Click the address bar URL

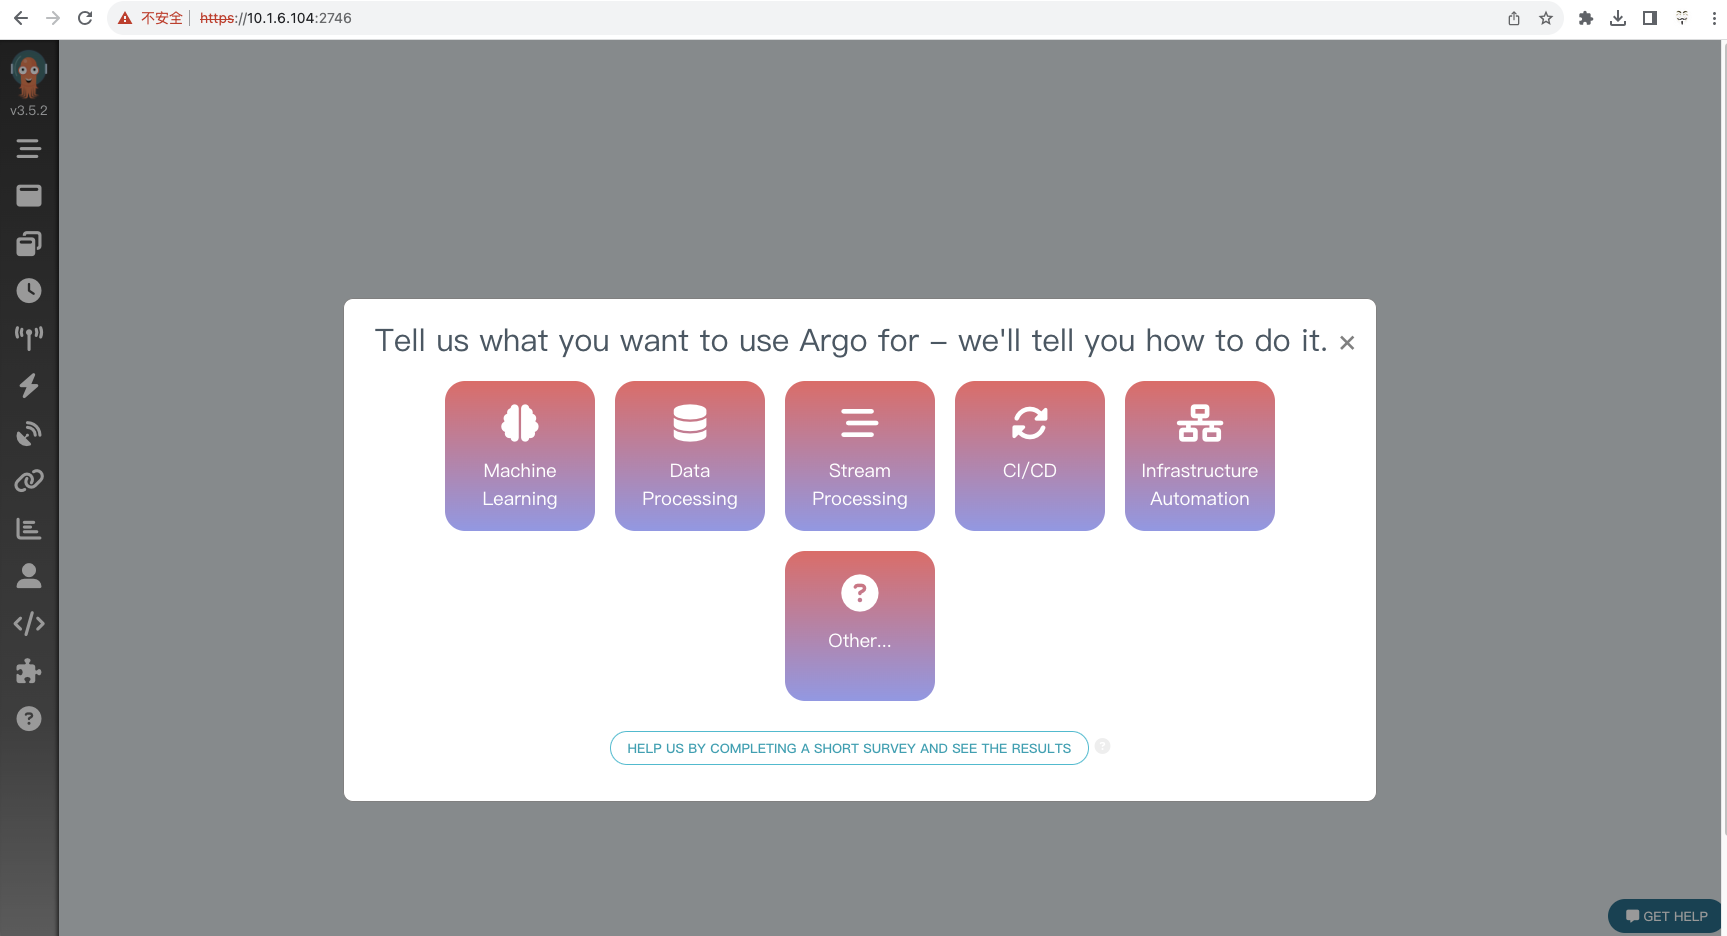point(276,18)
